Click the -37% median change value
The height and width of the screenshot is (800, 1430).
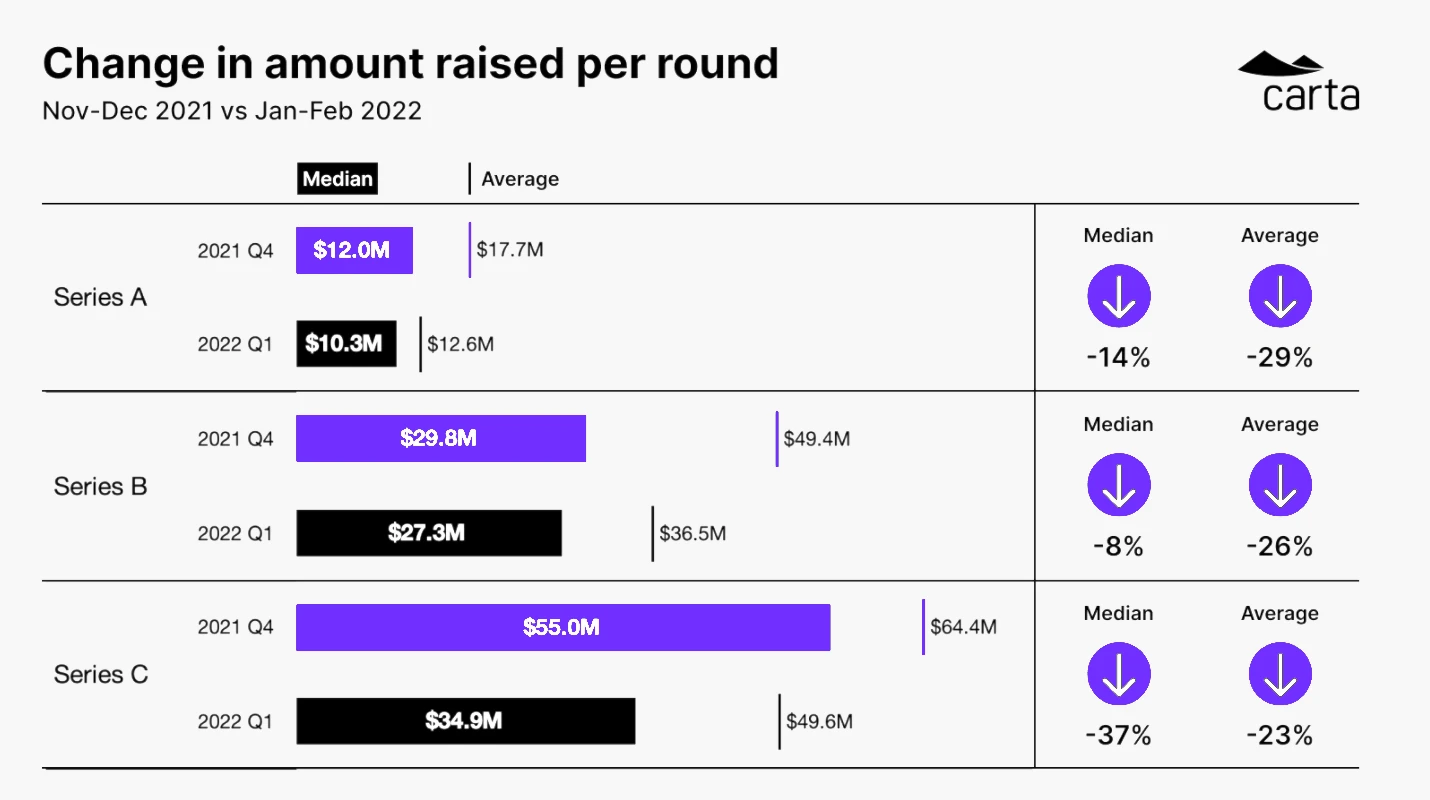point(1119,736)
